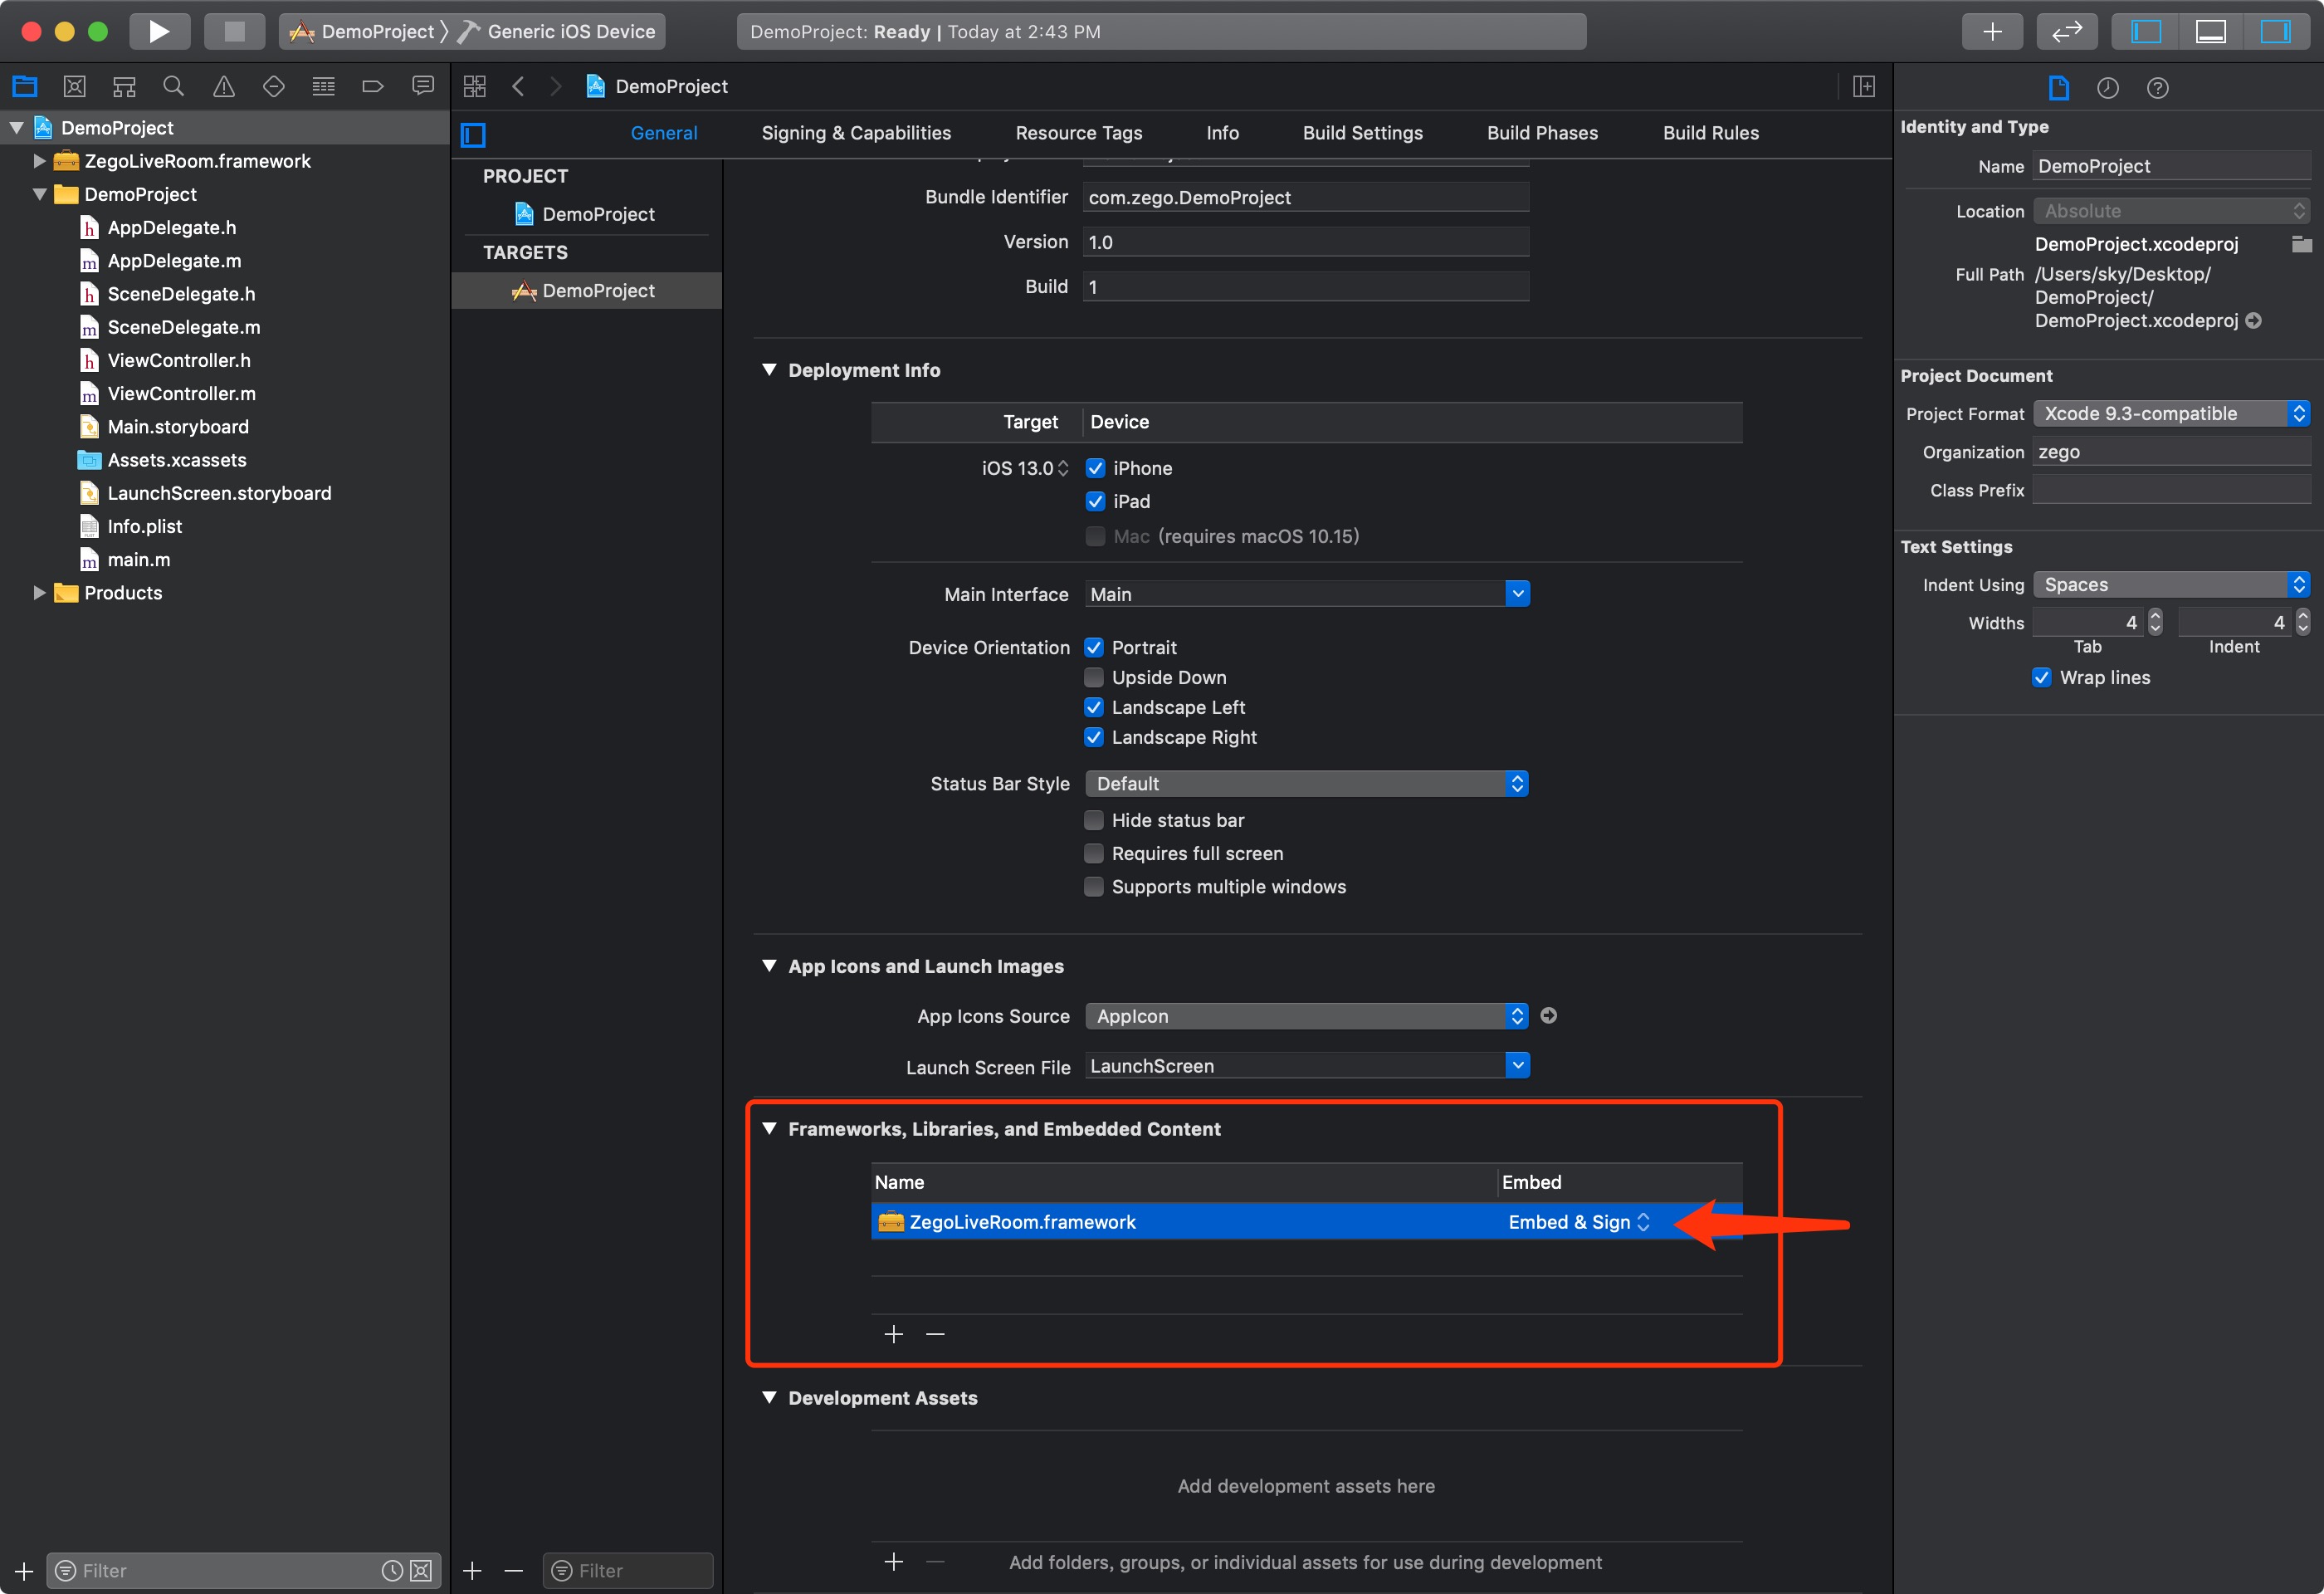This screenshot has width=2324, height=1594.
Task: Show the Quick Help inspector
Action: click(2158, 88)
